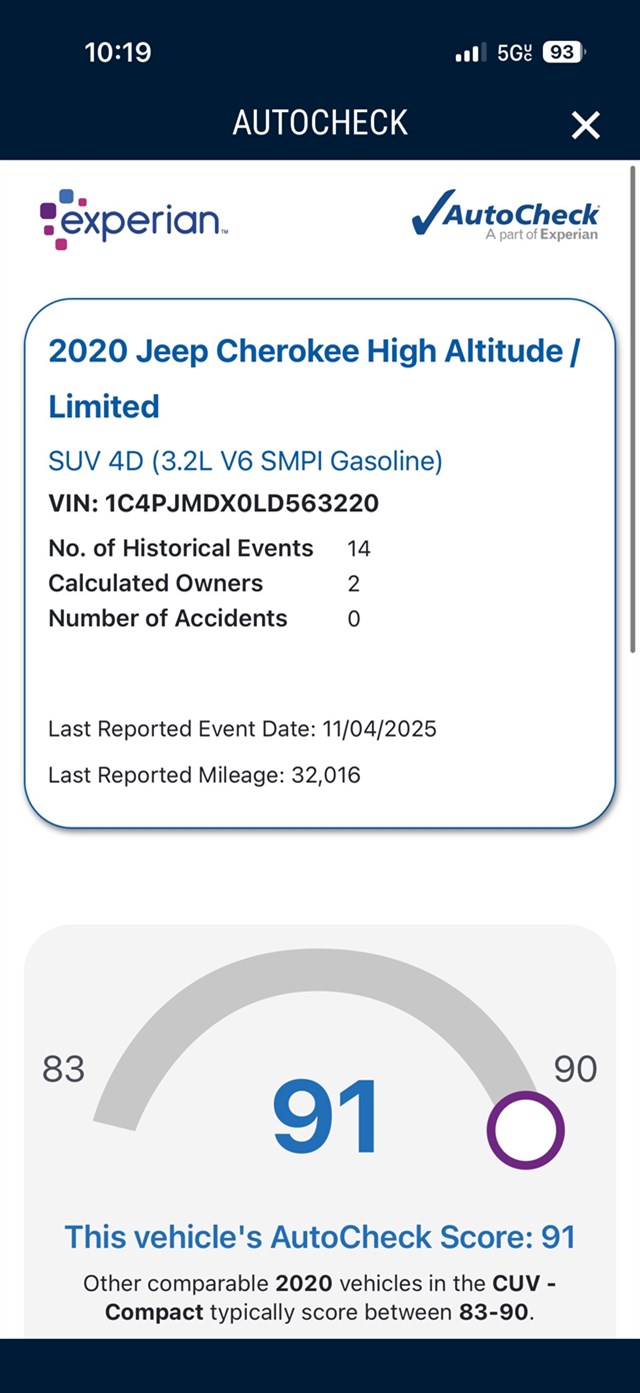The width and height of the screenshot is (640, 1393).
Task: Tap the purple circle gauge marker
Action: tap(525, 1130)
